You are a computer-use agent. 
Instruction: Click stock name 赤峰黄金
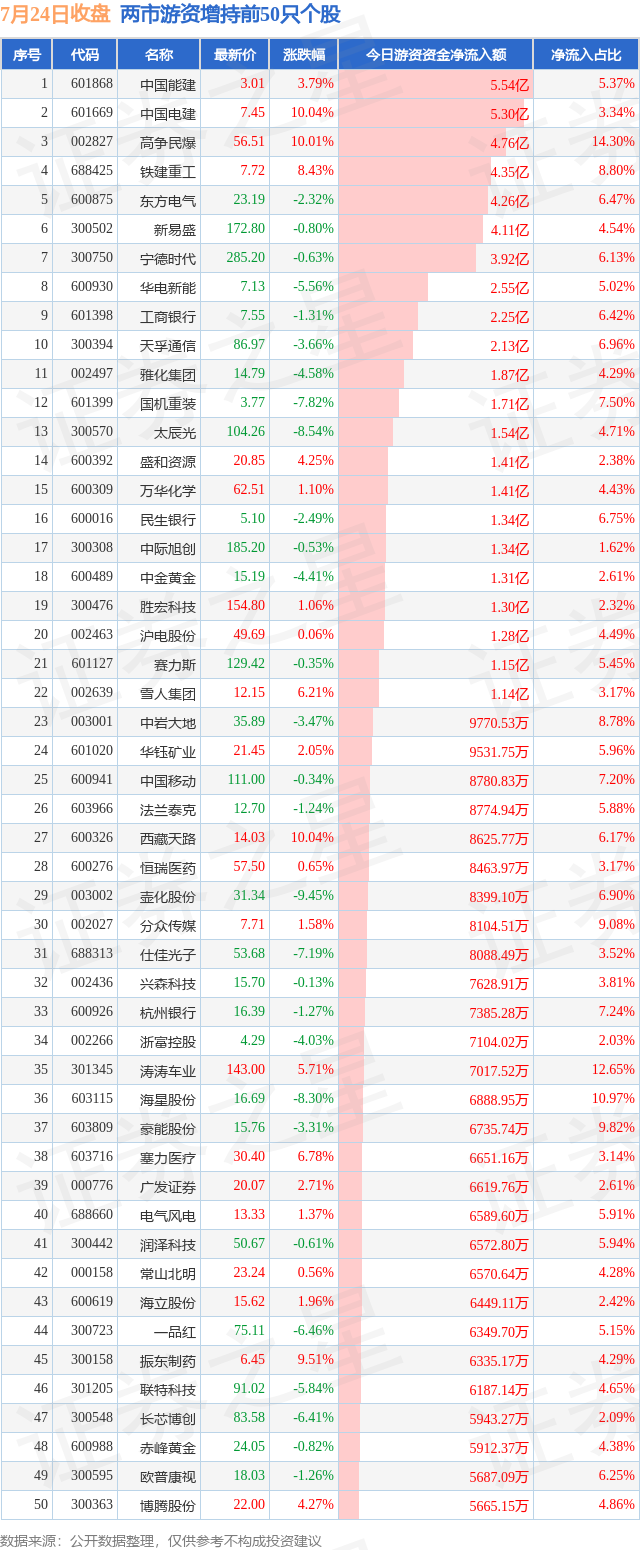168,1447
